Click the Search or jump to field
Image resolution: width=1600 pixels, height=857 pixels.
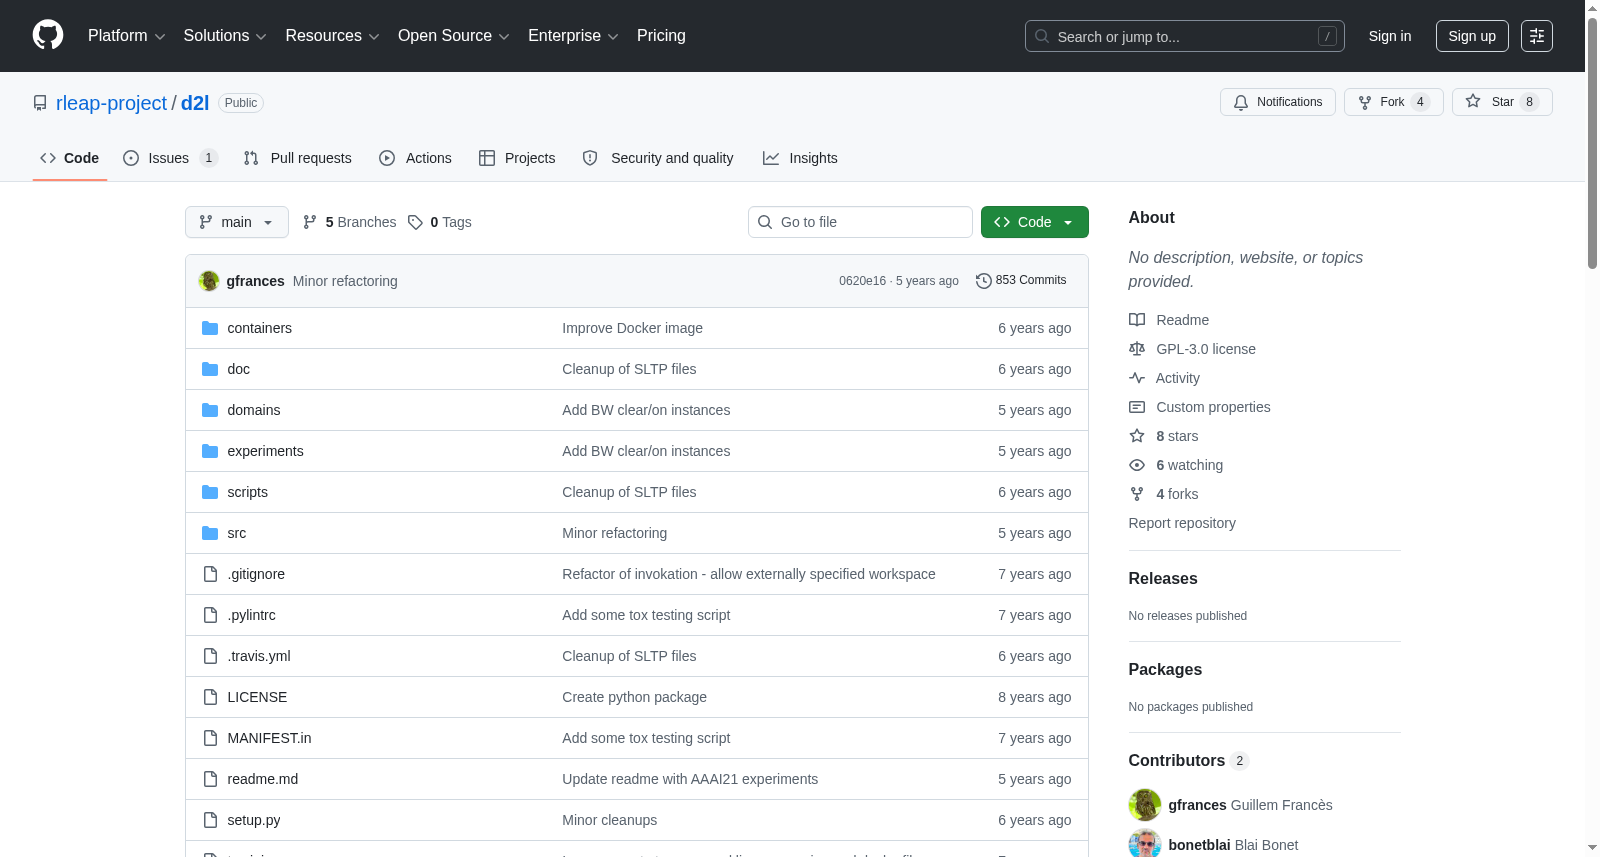[x=1185, y=36]
